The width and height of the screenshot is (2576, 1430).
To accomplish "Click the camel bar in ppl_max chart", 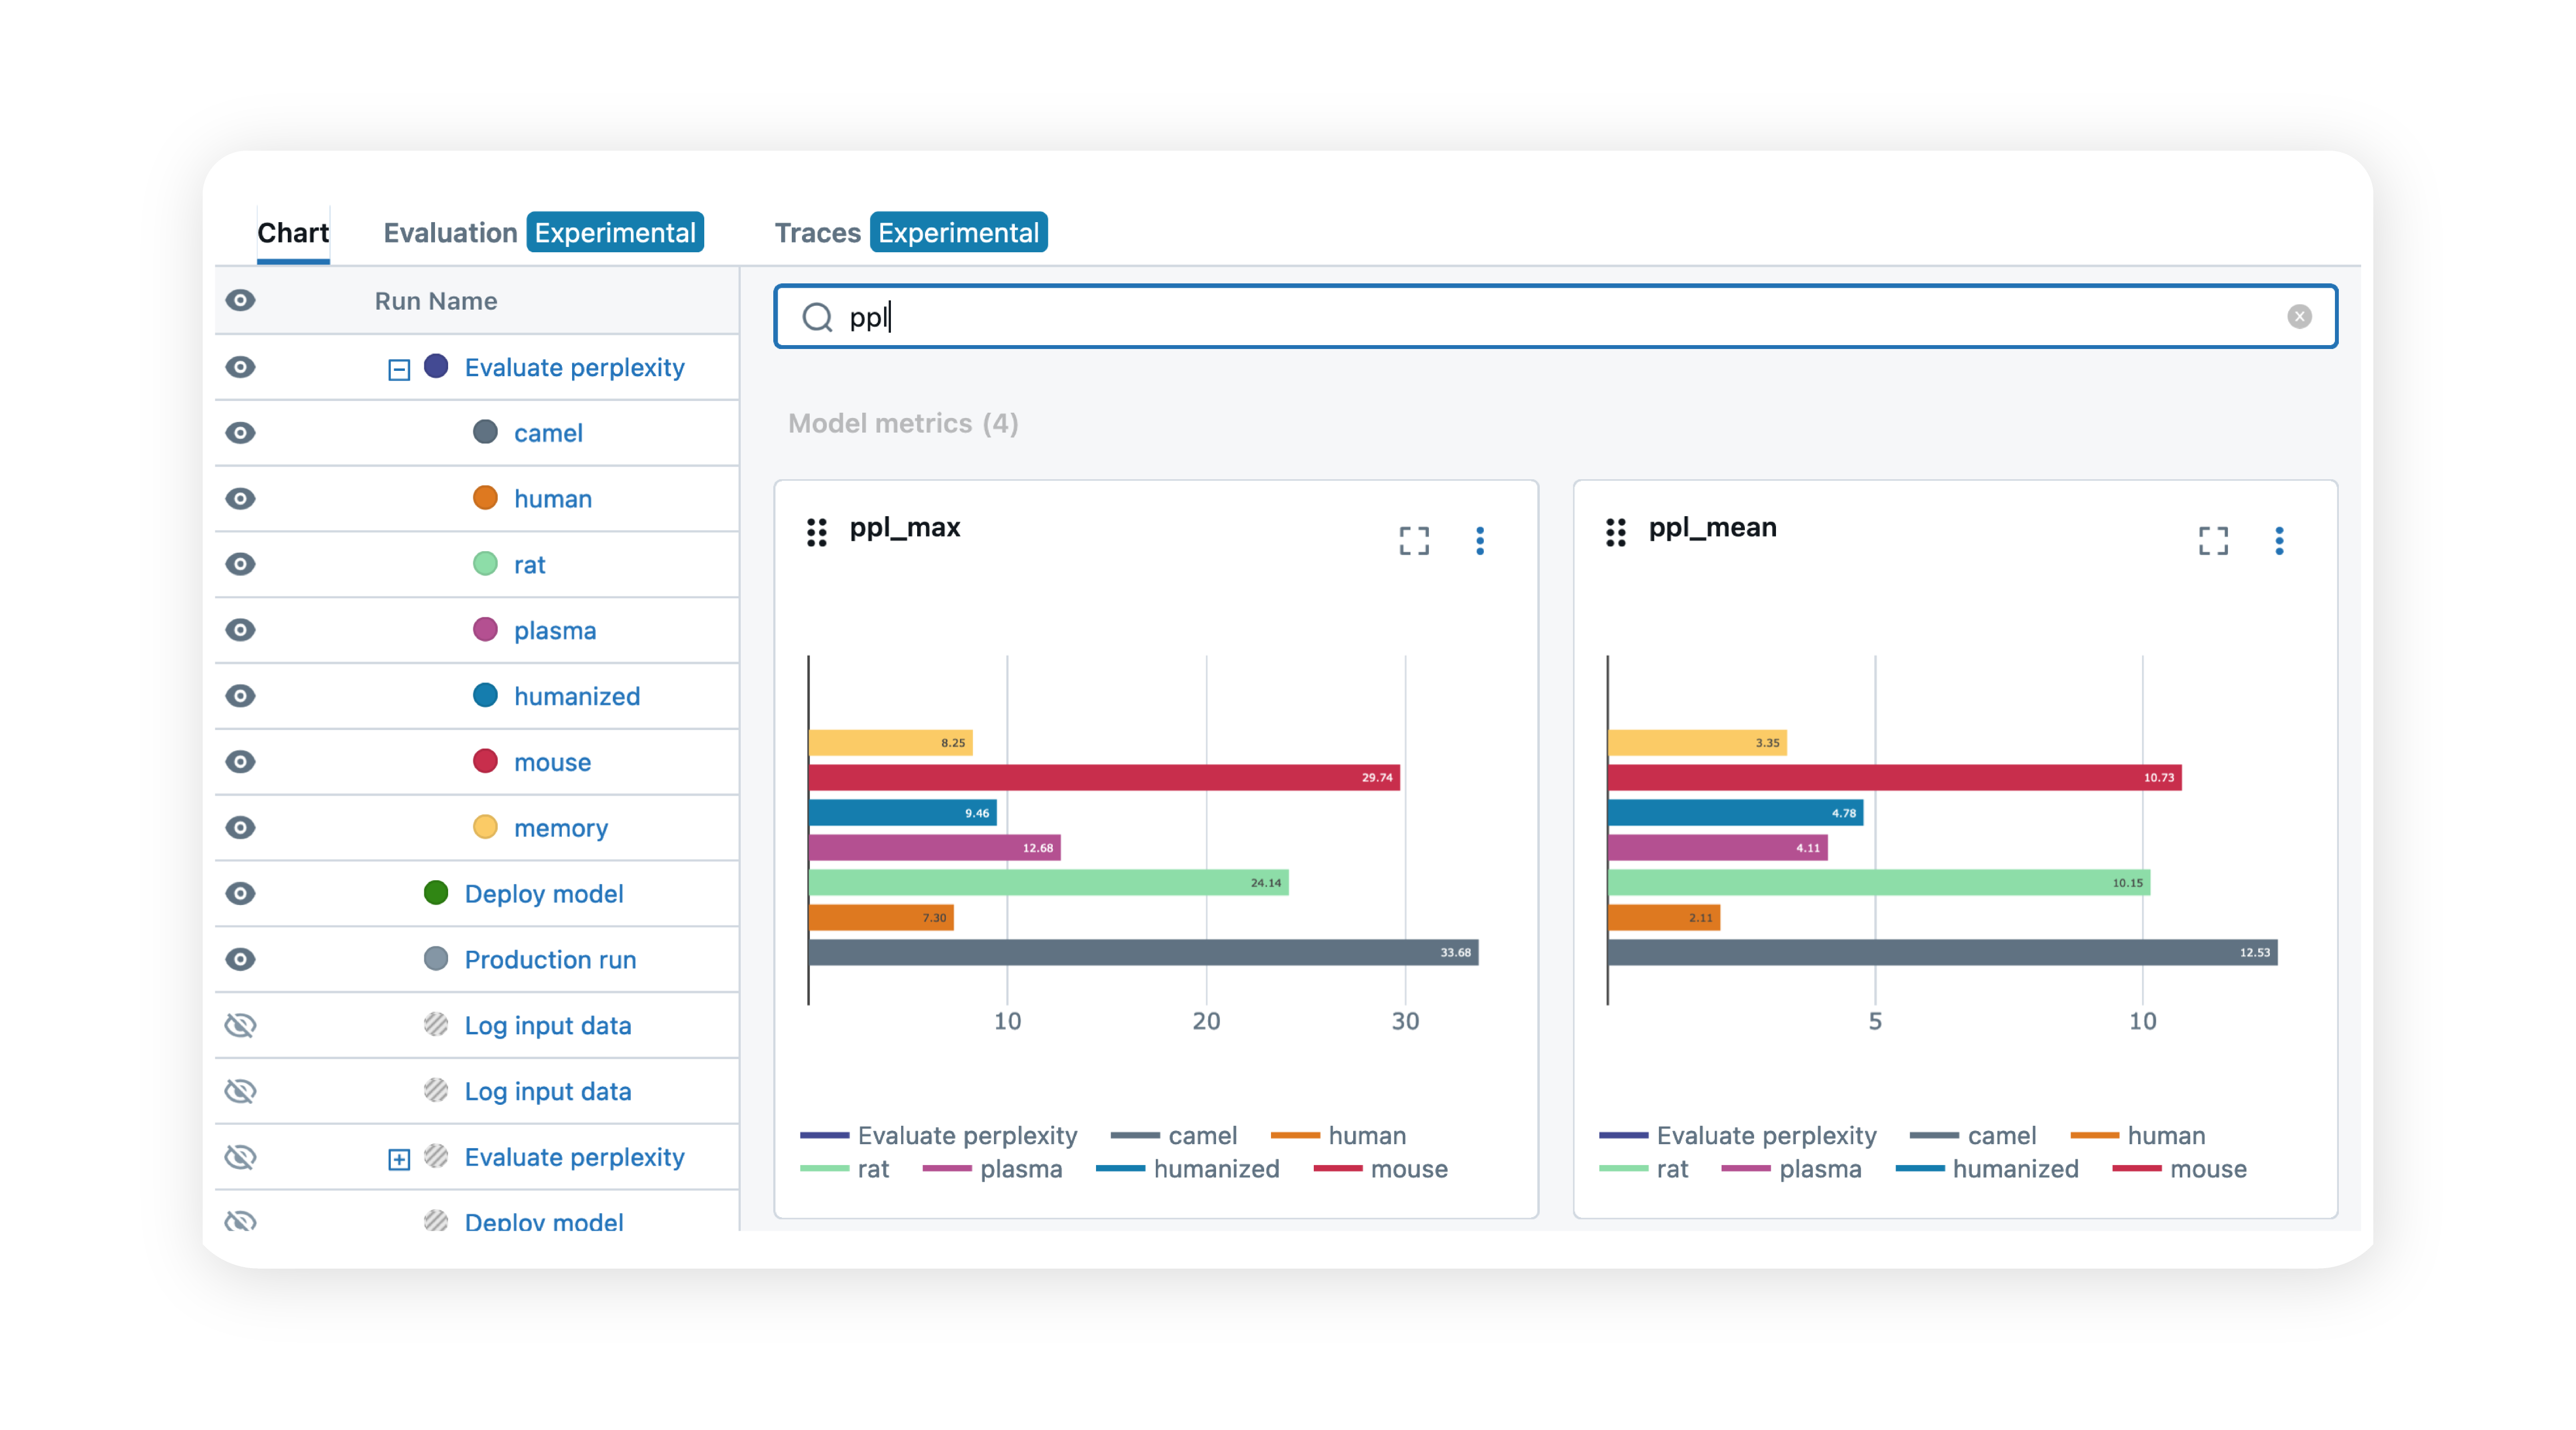I will [x=1143, y=952].
